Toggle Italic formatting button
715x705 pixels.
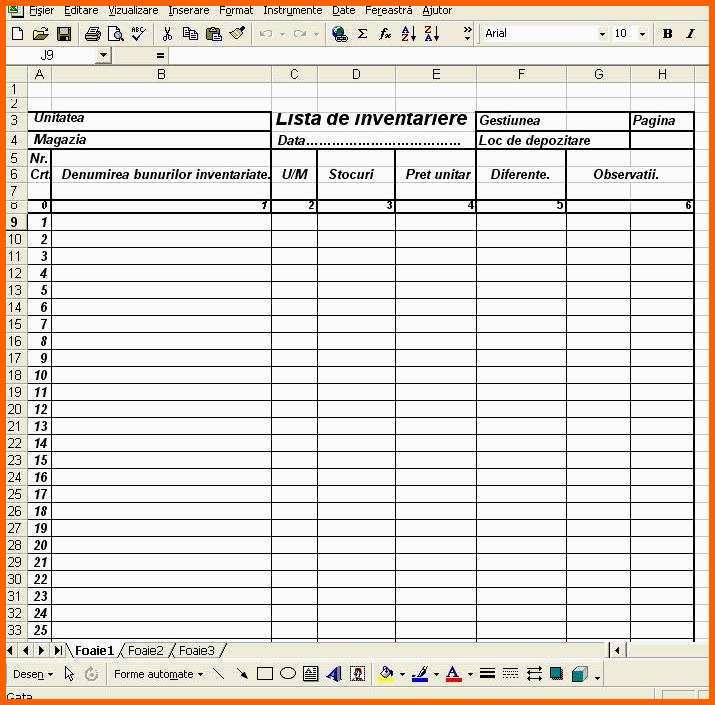pyautogui.click(x=690, y=33)
